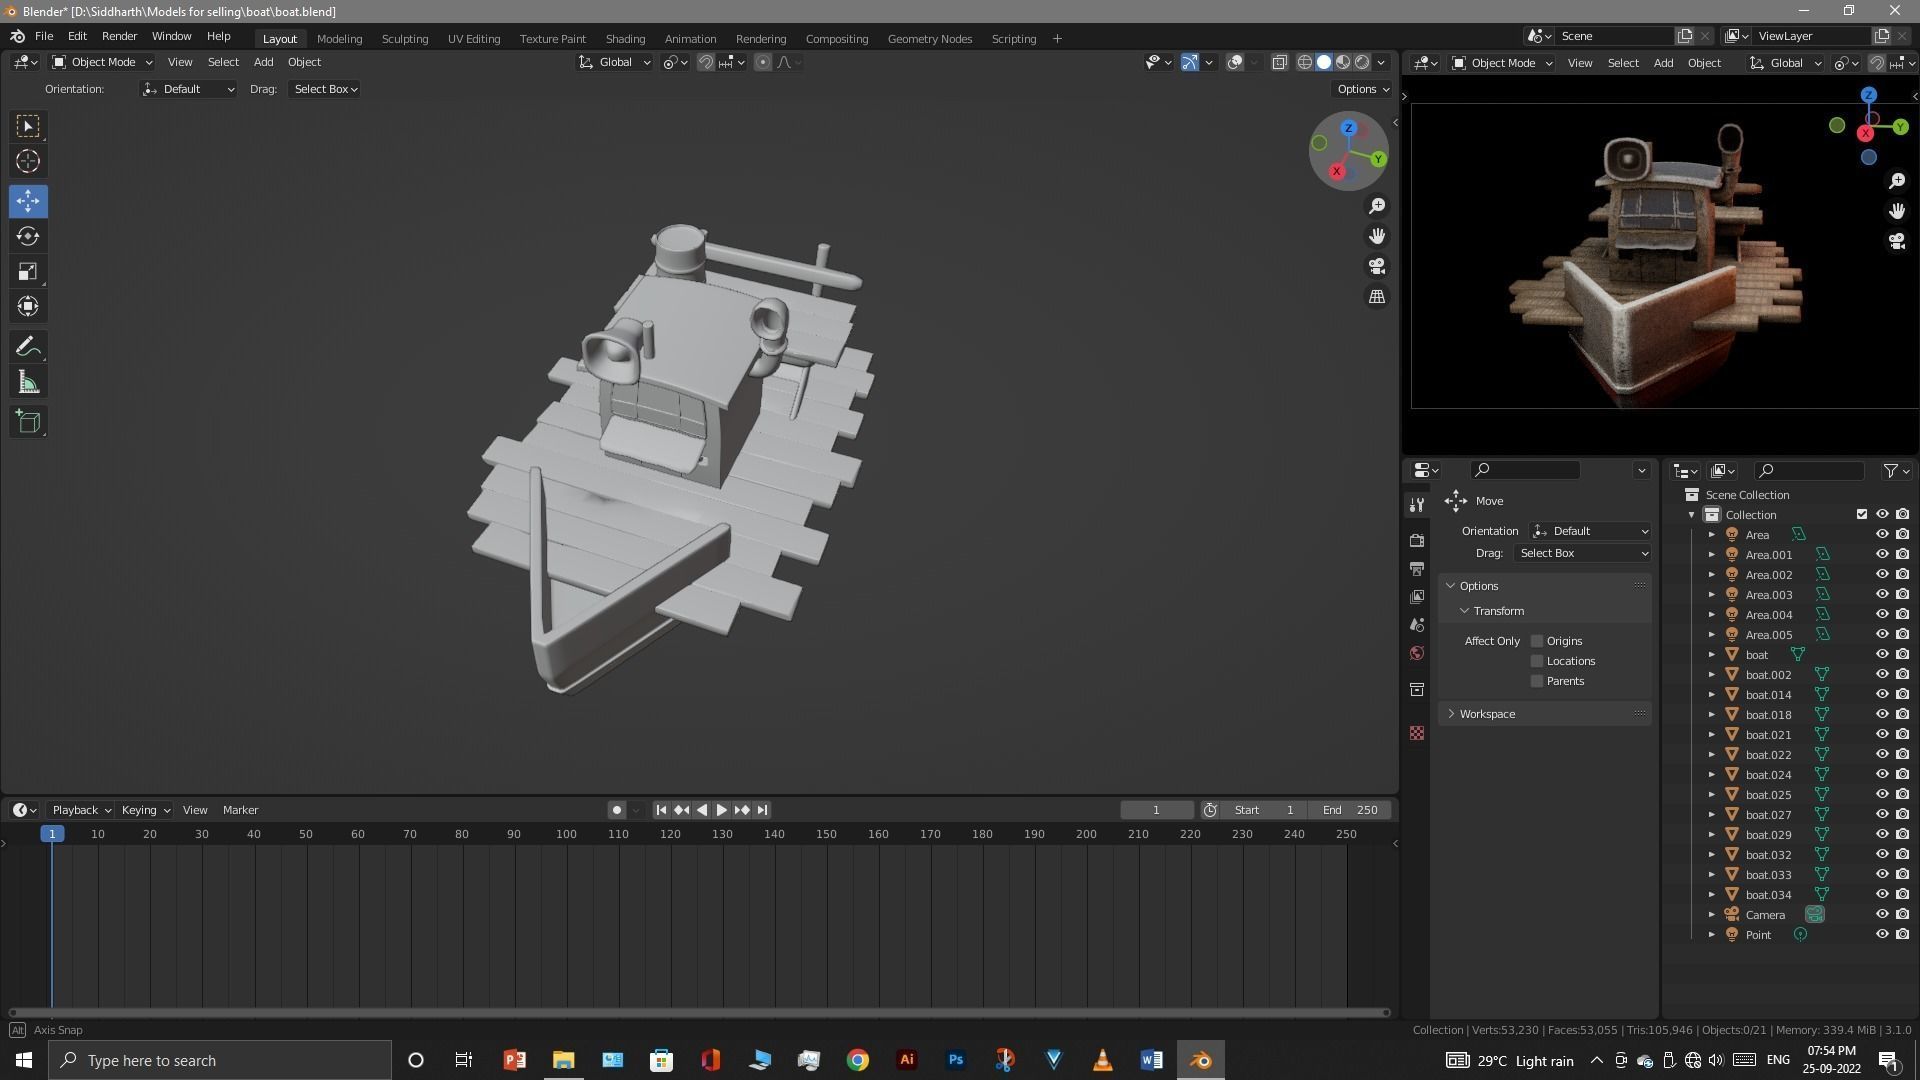
Task: Click the current frame number field
Action: (1156, 810)
